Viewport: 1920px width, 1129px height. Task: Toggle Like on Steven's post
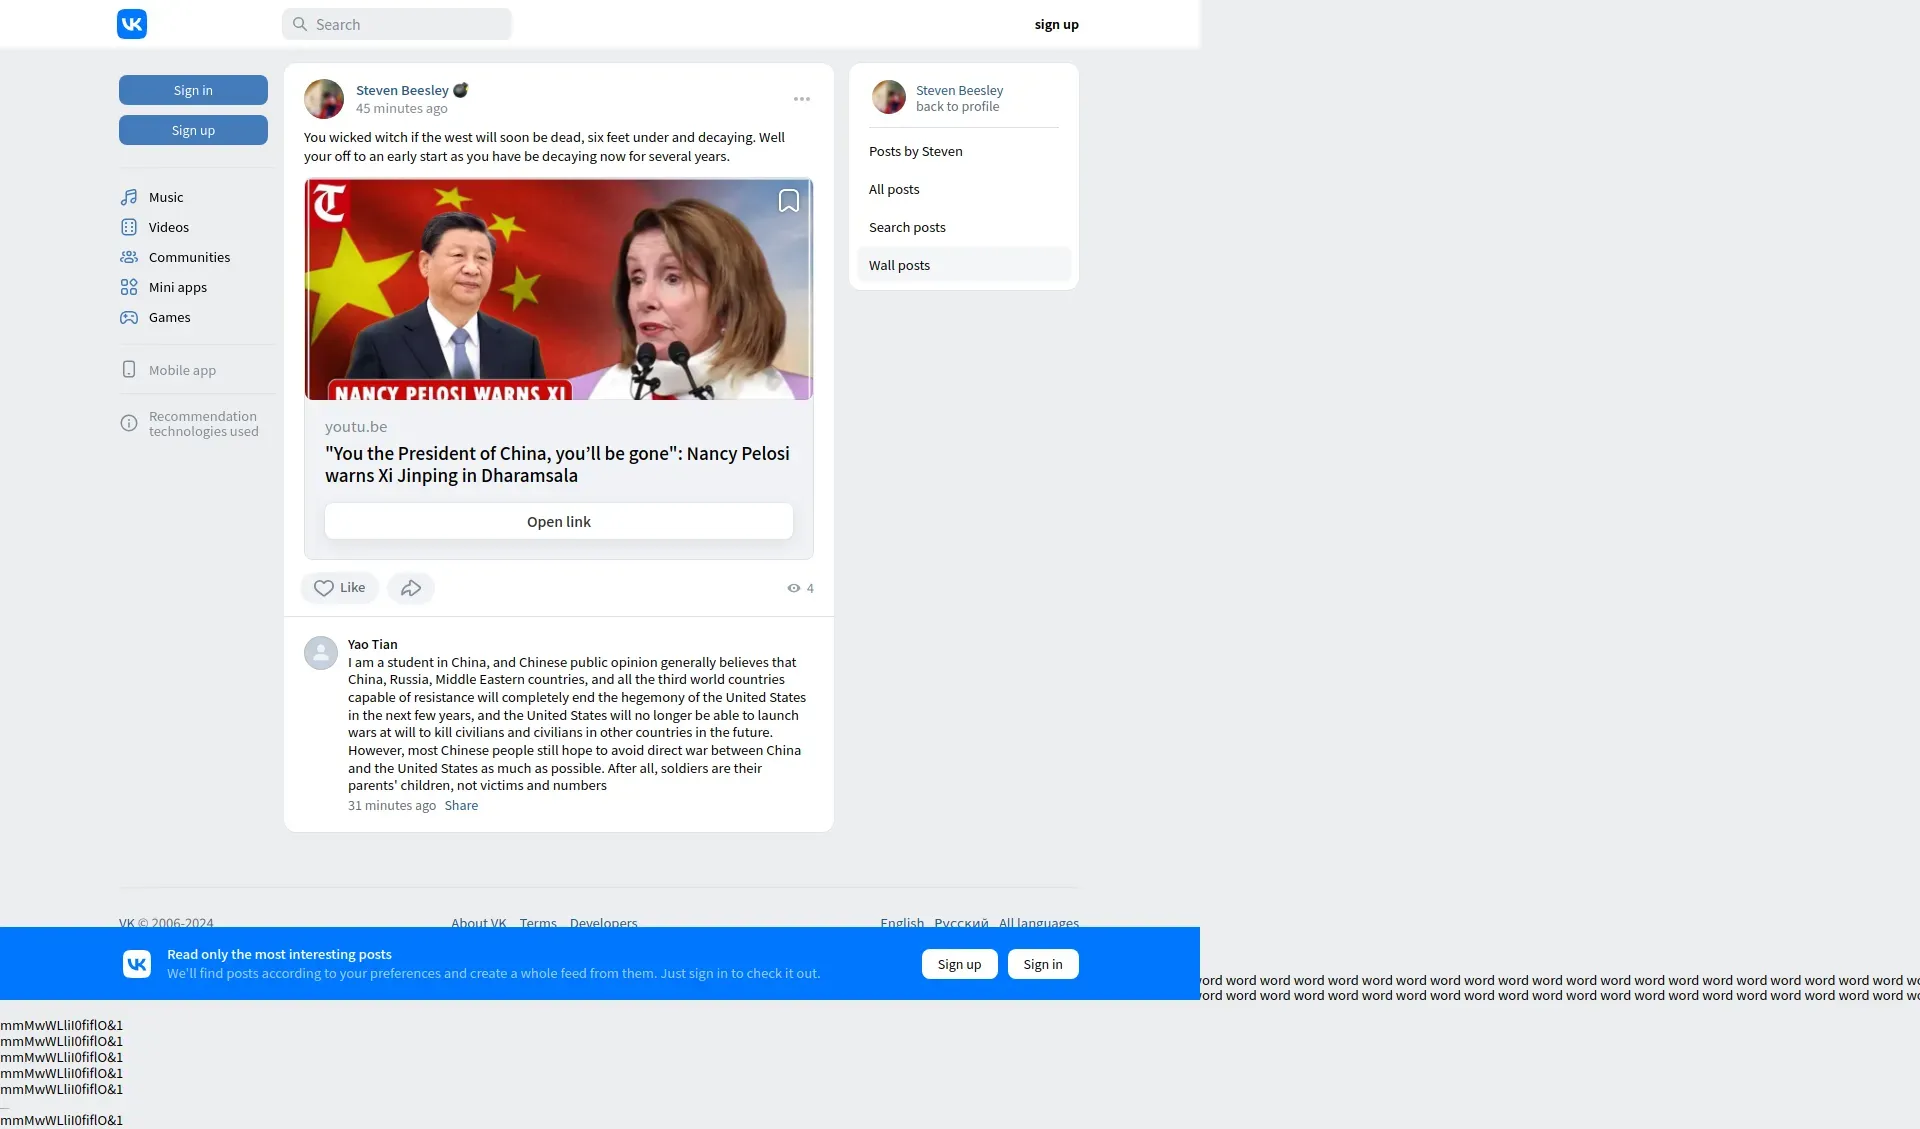pos(339,588)
